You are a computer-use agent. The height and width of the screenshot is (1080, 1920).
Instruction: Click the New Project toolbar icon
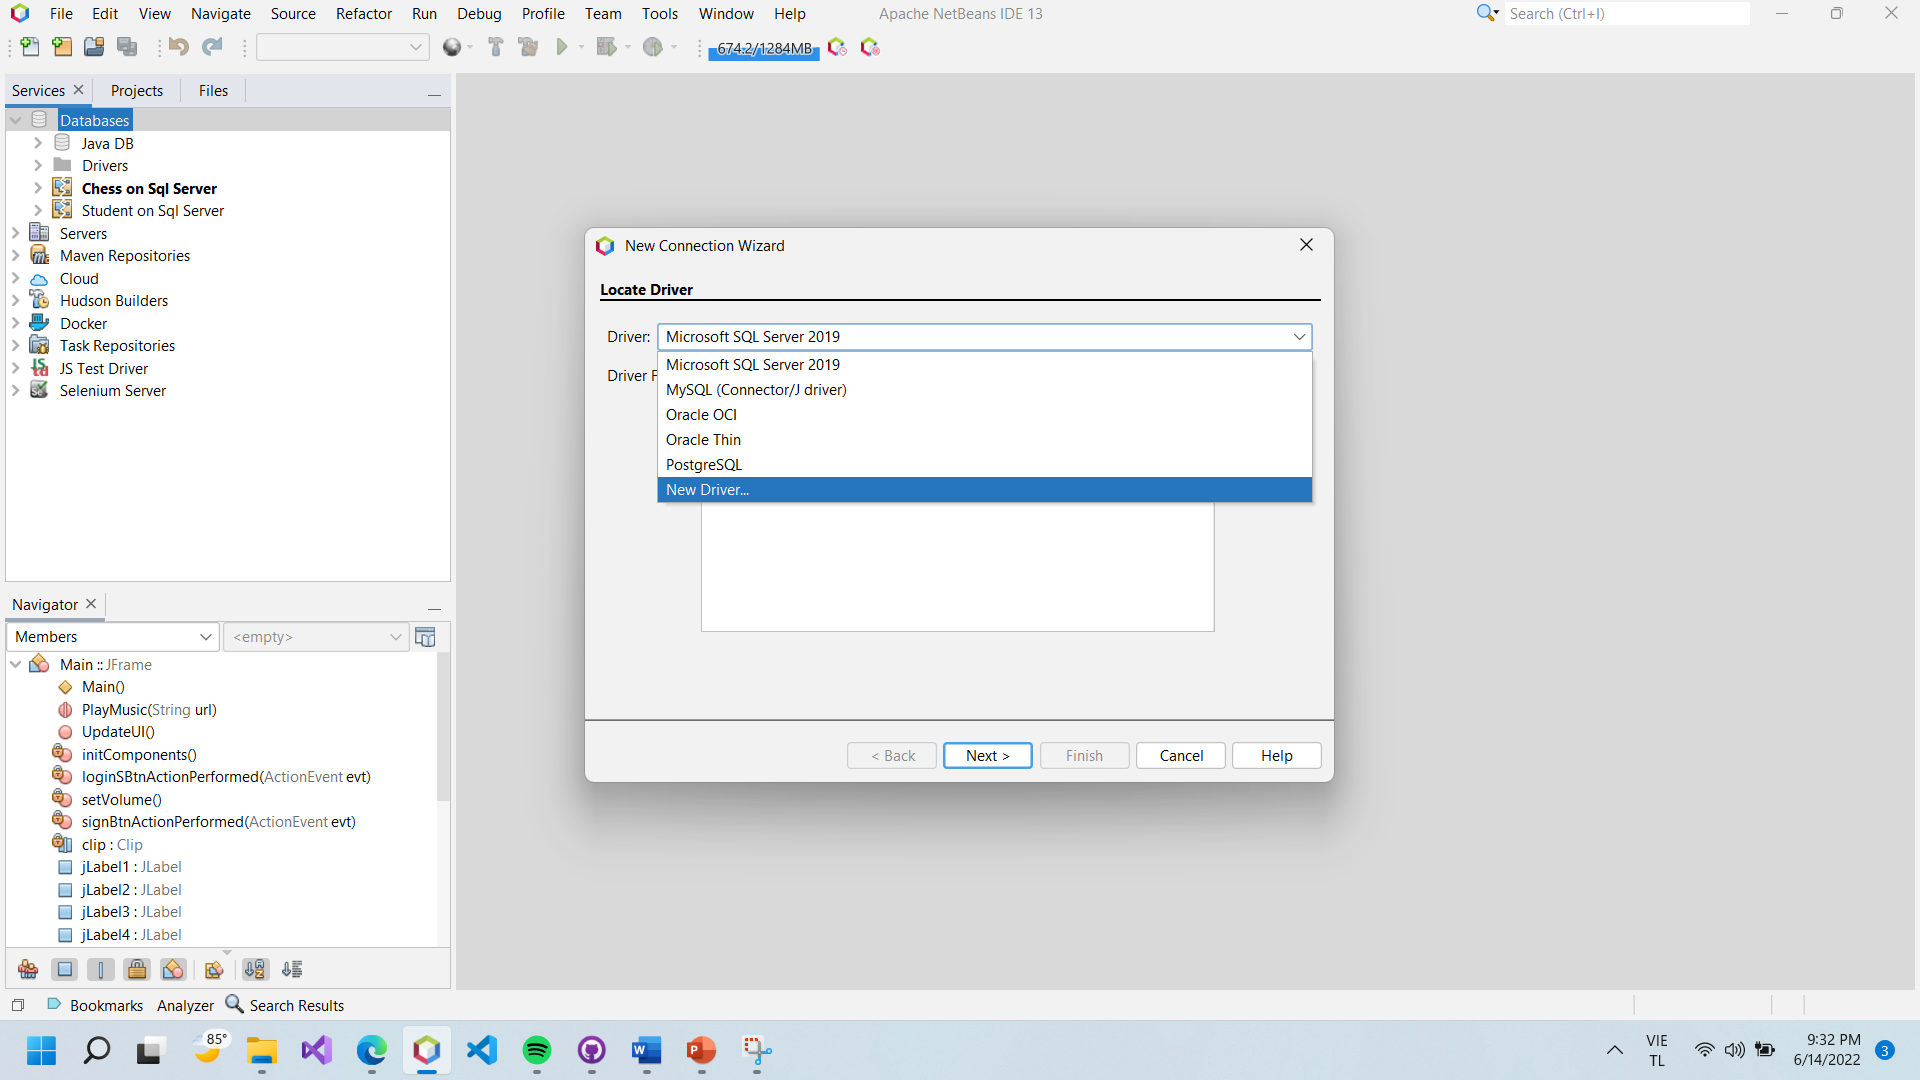point(62,47)
